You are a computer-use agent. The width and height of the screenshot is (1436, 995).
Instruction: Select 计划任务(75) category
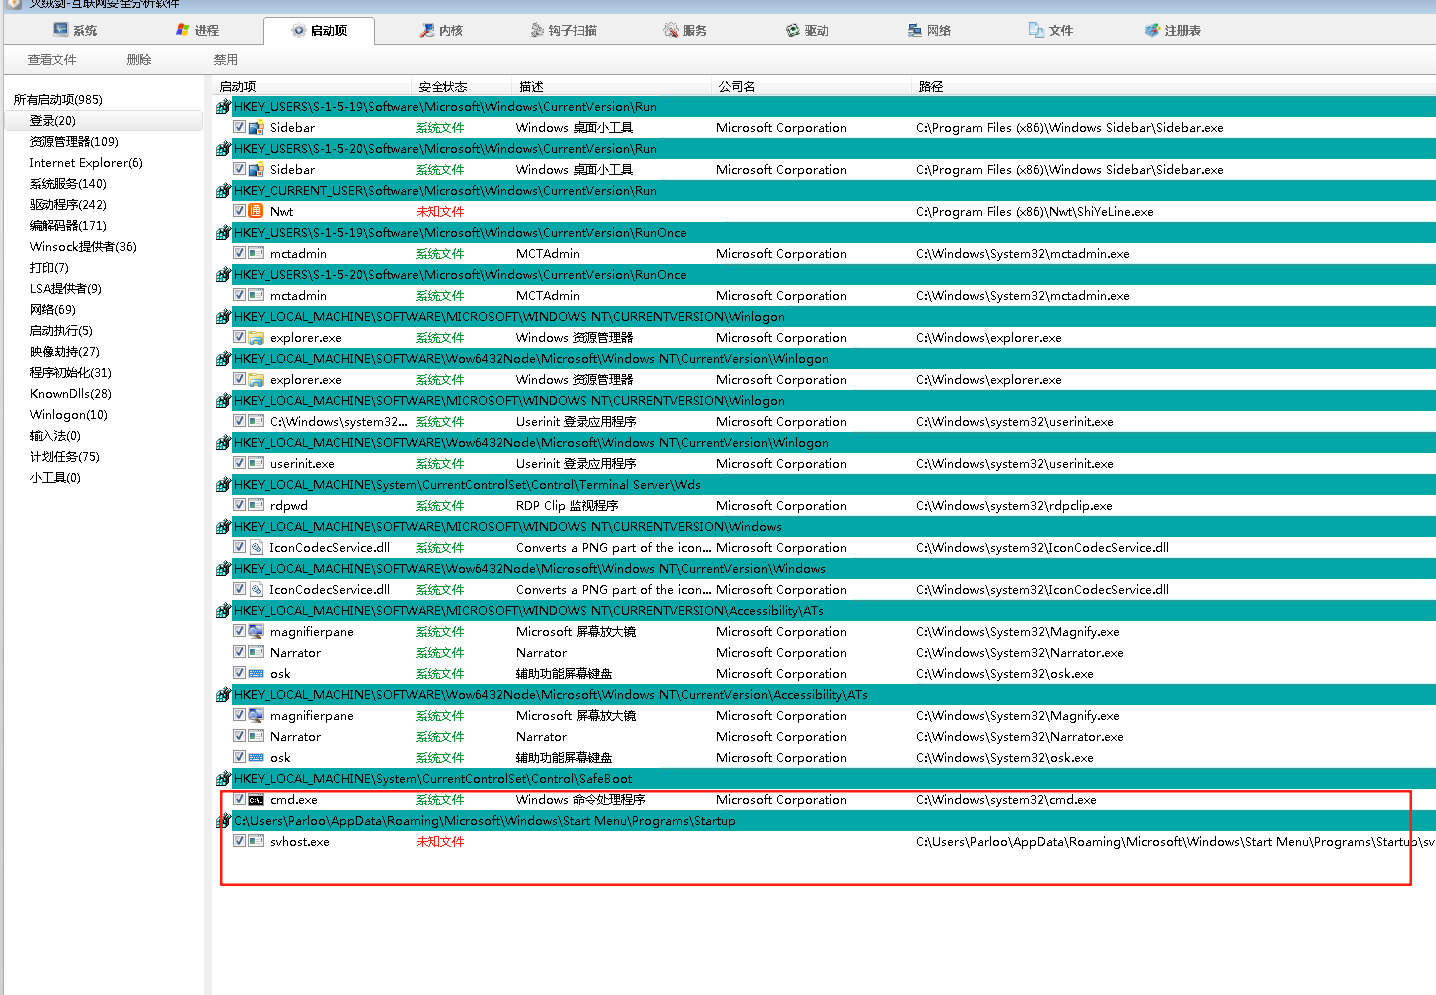[x=65, y=457]
